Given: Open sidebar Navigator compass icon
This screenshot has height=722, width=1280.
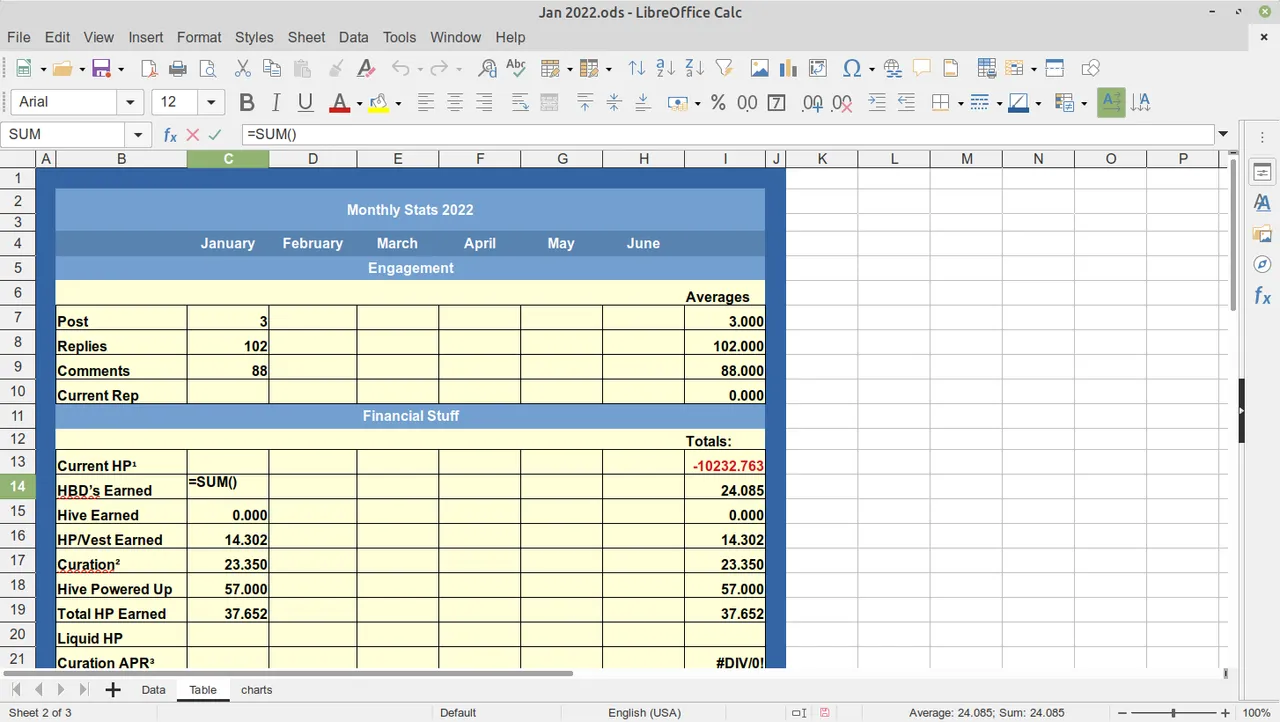Looking at the screenshot, I should coord(1262,264).
